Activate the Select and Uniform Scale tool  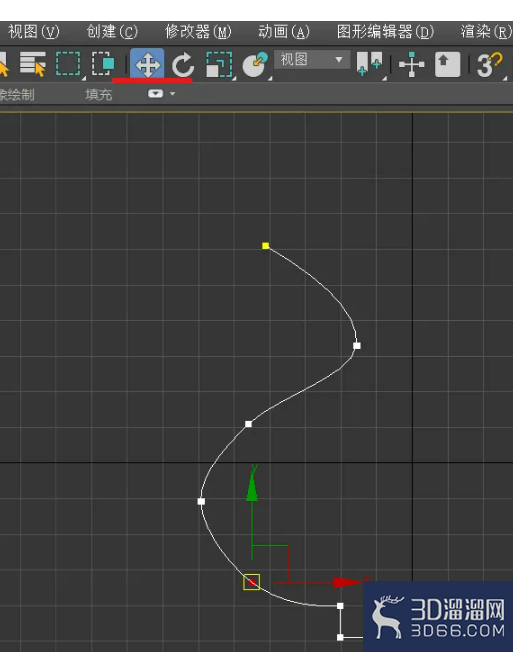220,64
